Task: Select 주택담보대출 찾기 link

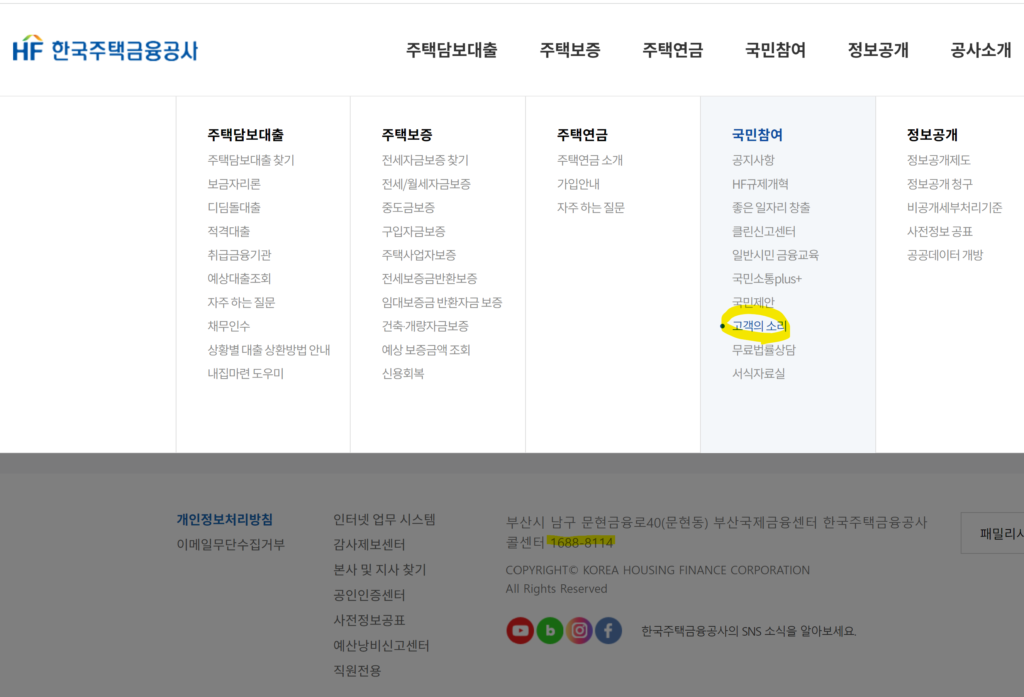Action: click(x=251, y=160)
